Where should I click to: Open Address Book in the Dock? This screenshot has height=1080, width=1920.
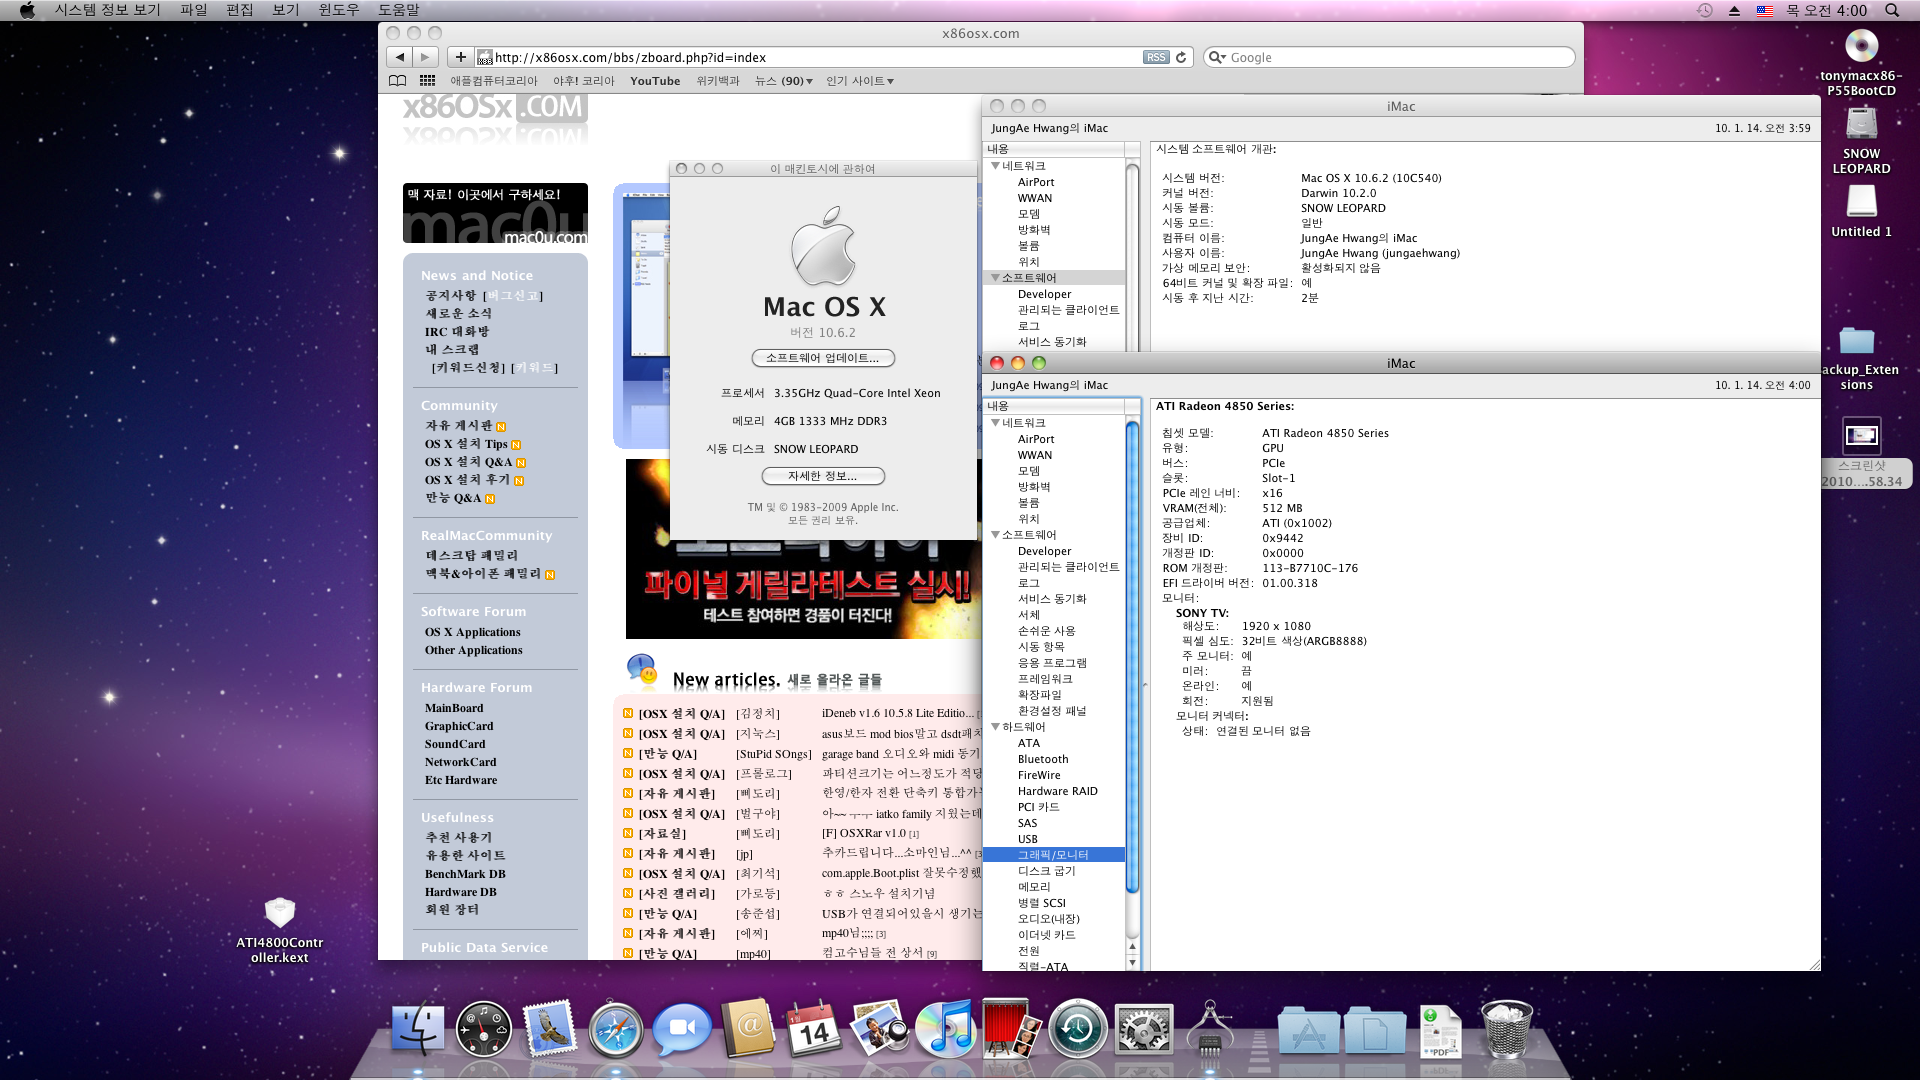click(748, 1028)
